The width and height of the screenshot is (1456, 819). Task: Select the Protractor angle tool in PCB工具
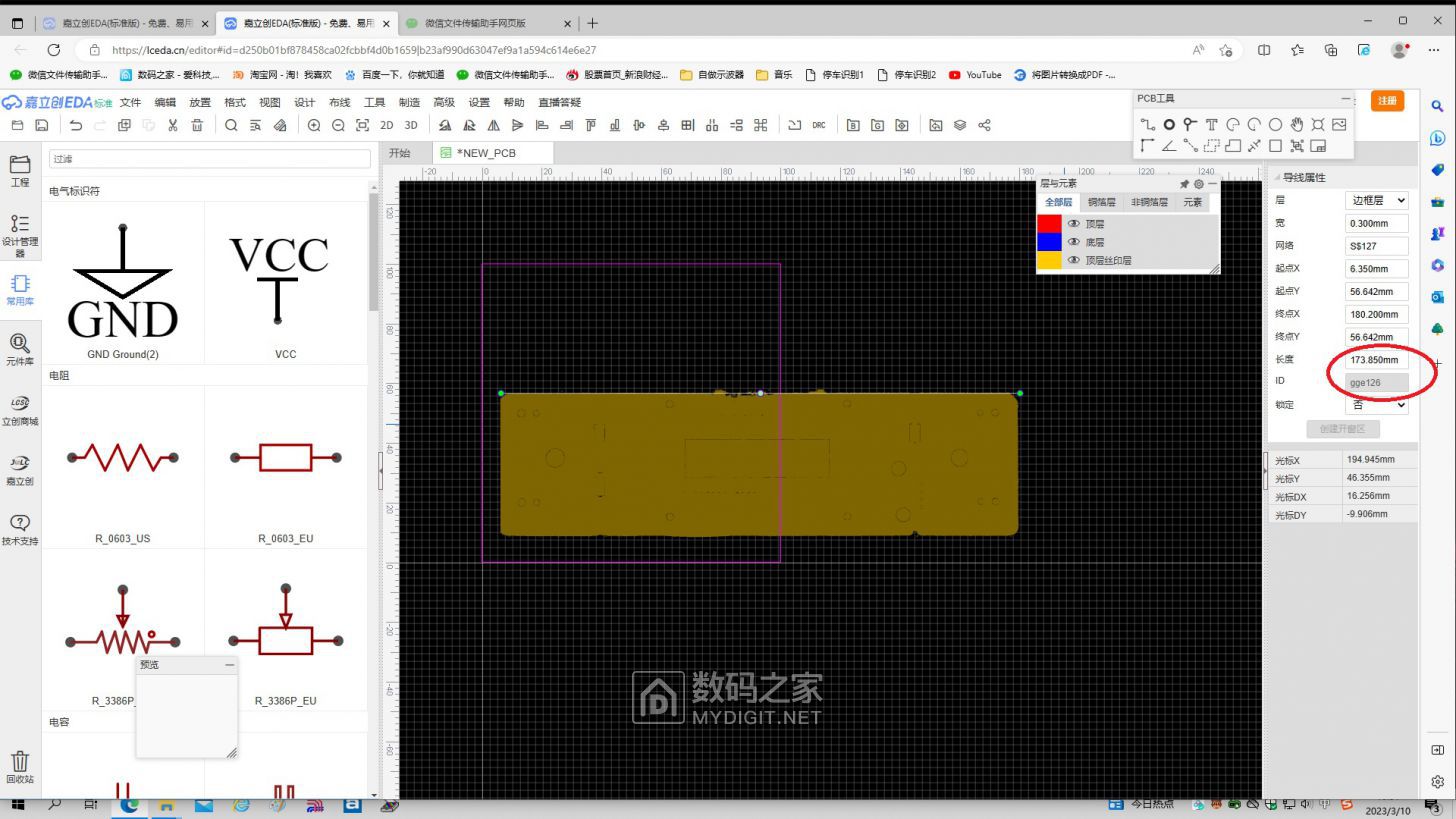[x=1168, y=146]
